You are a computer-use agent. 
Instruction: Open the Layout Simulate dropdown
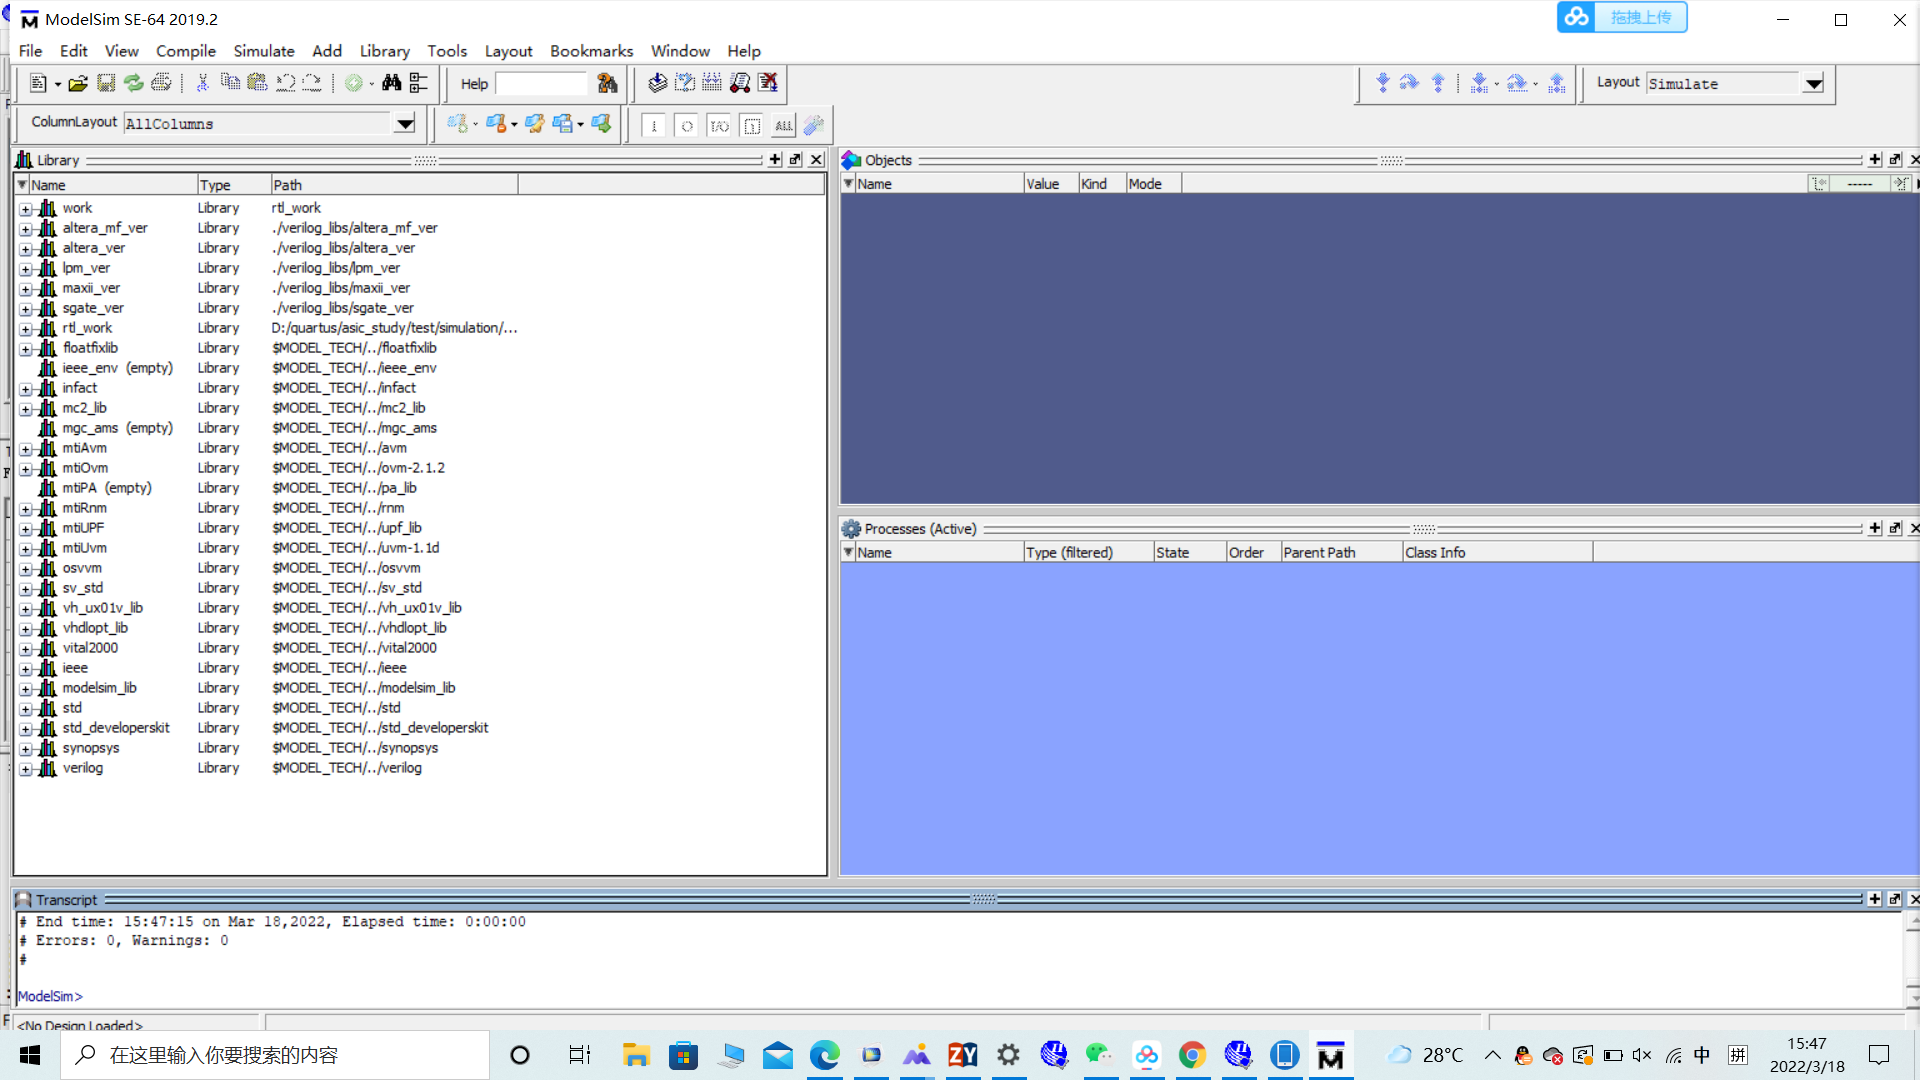pos(1813,84)
